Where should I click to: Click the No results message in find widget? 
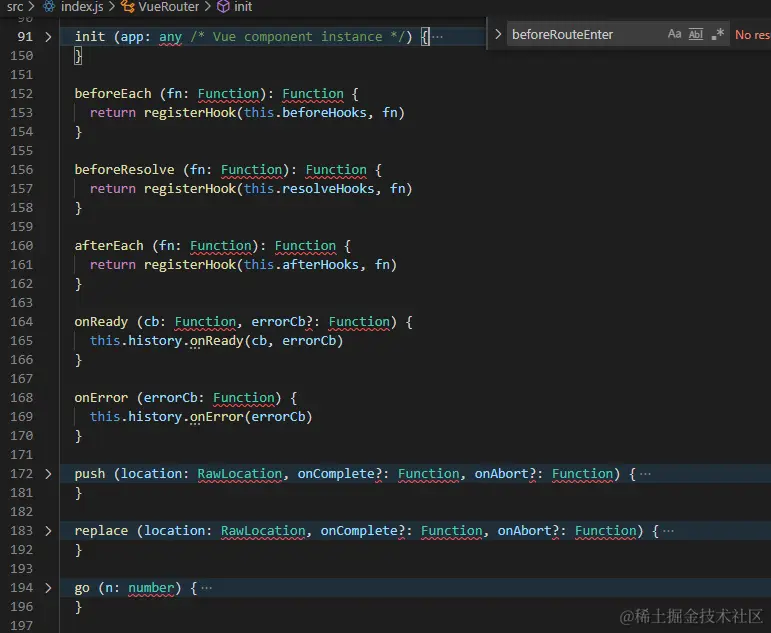coord(752,34)
